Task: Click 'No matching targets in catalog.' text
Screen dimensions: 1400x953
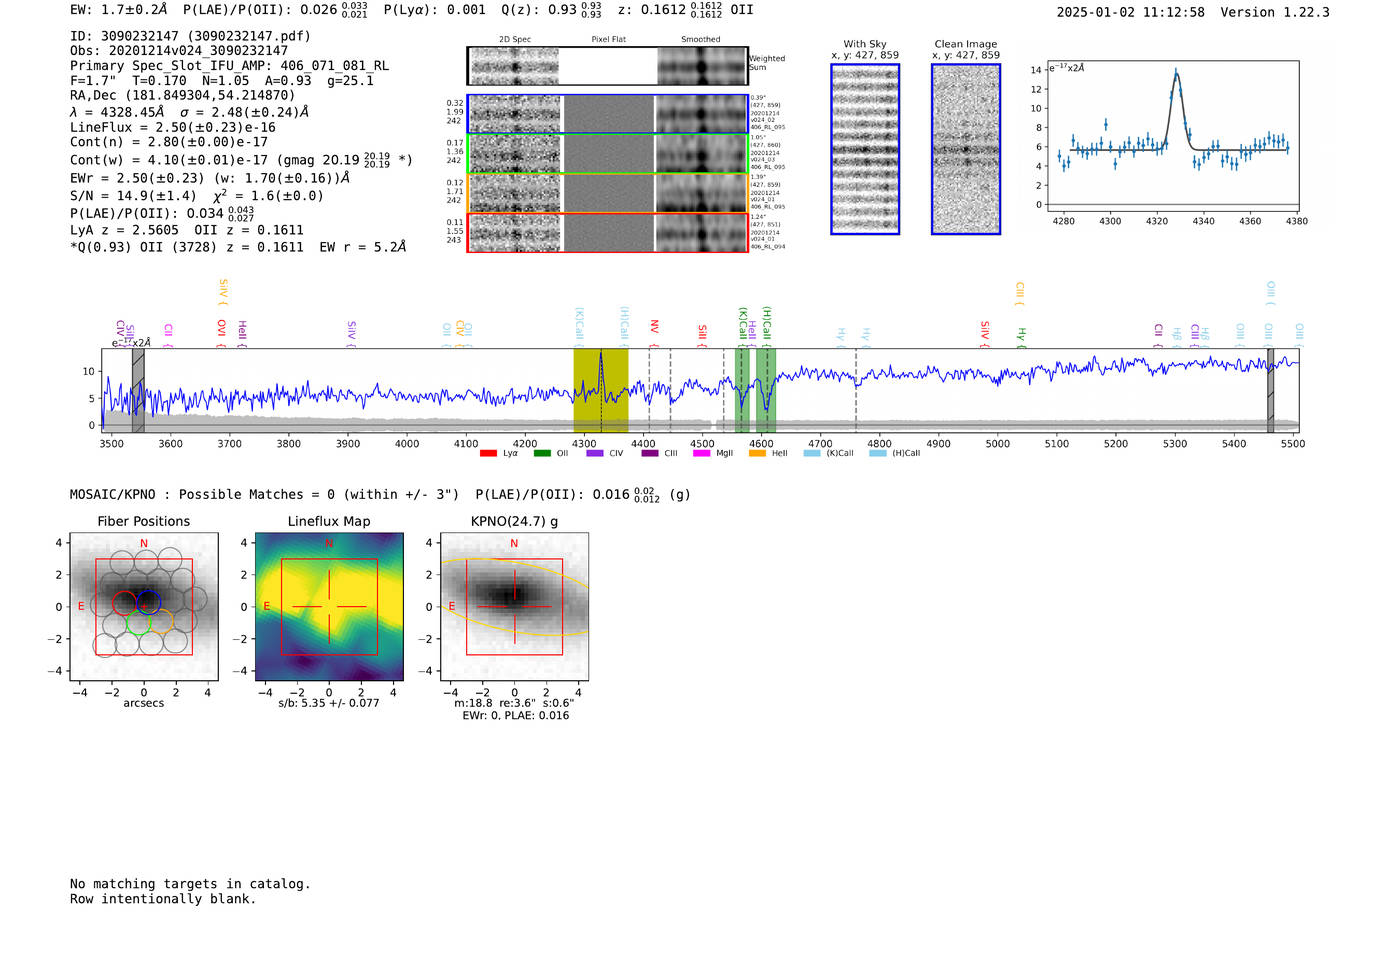Action: (190, 884)
